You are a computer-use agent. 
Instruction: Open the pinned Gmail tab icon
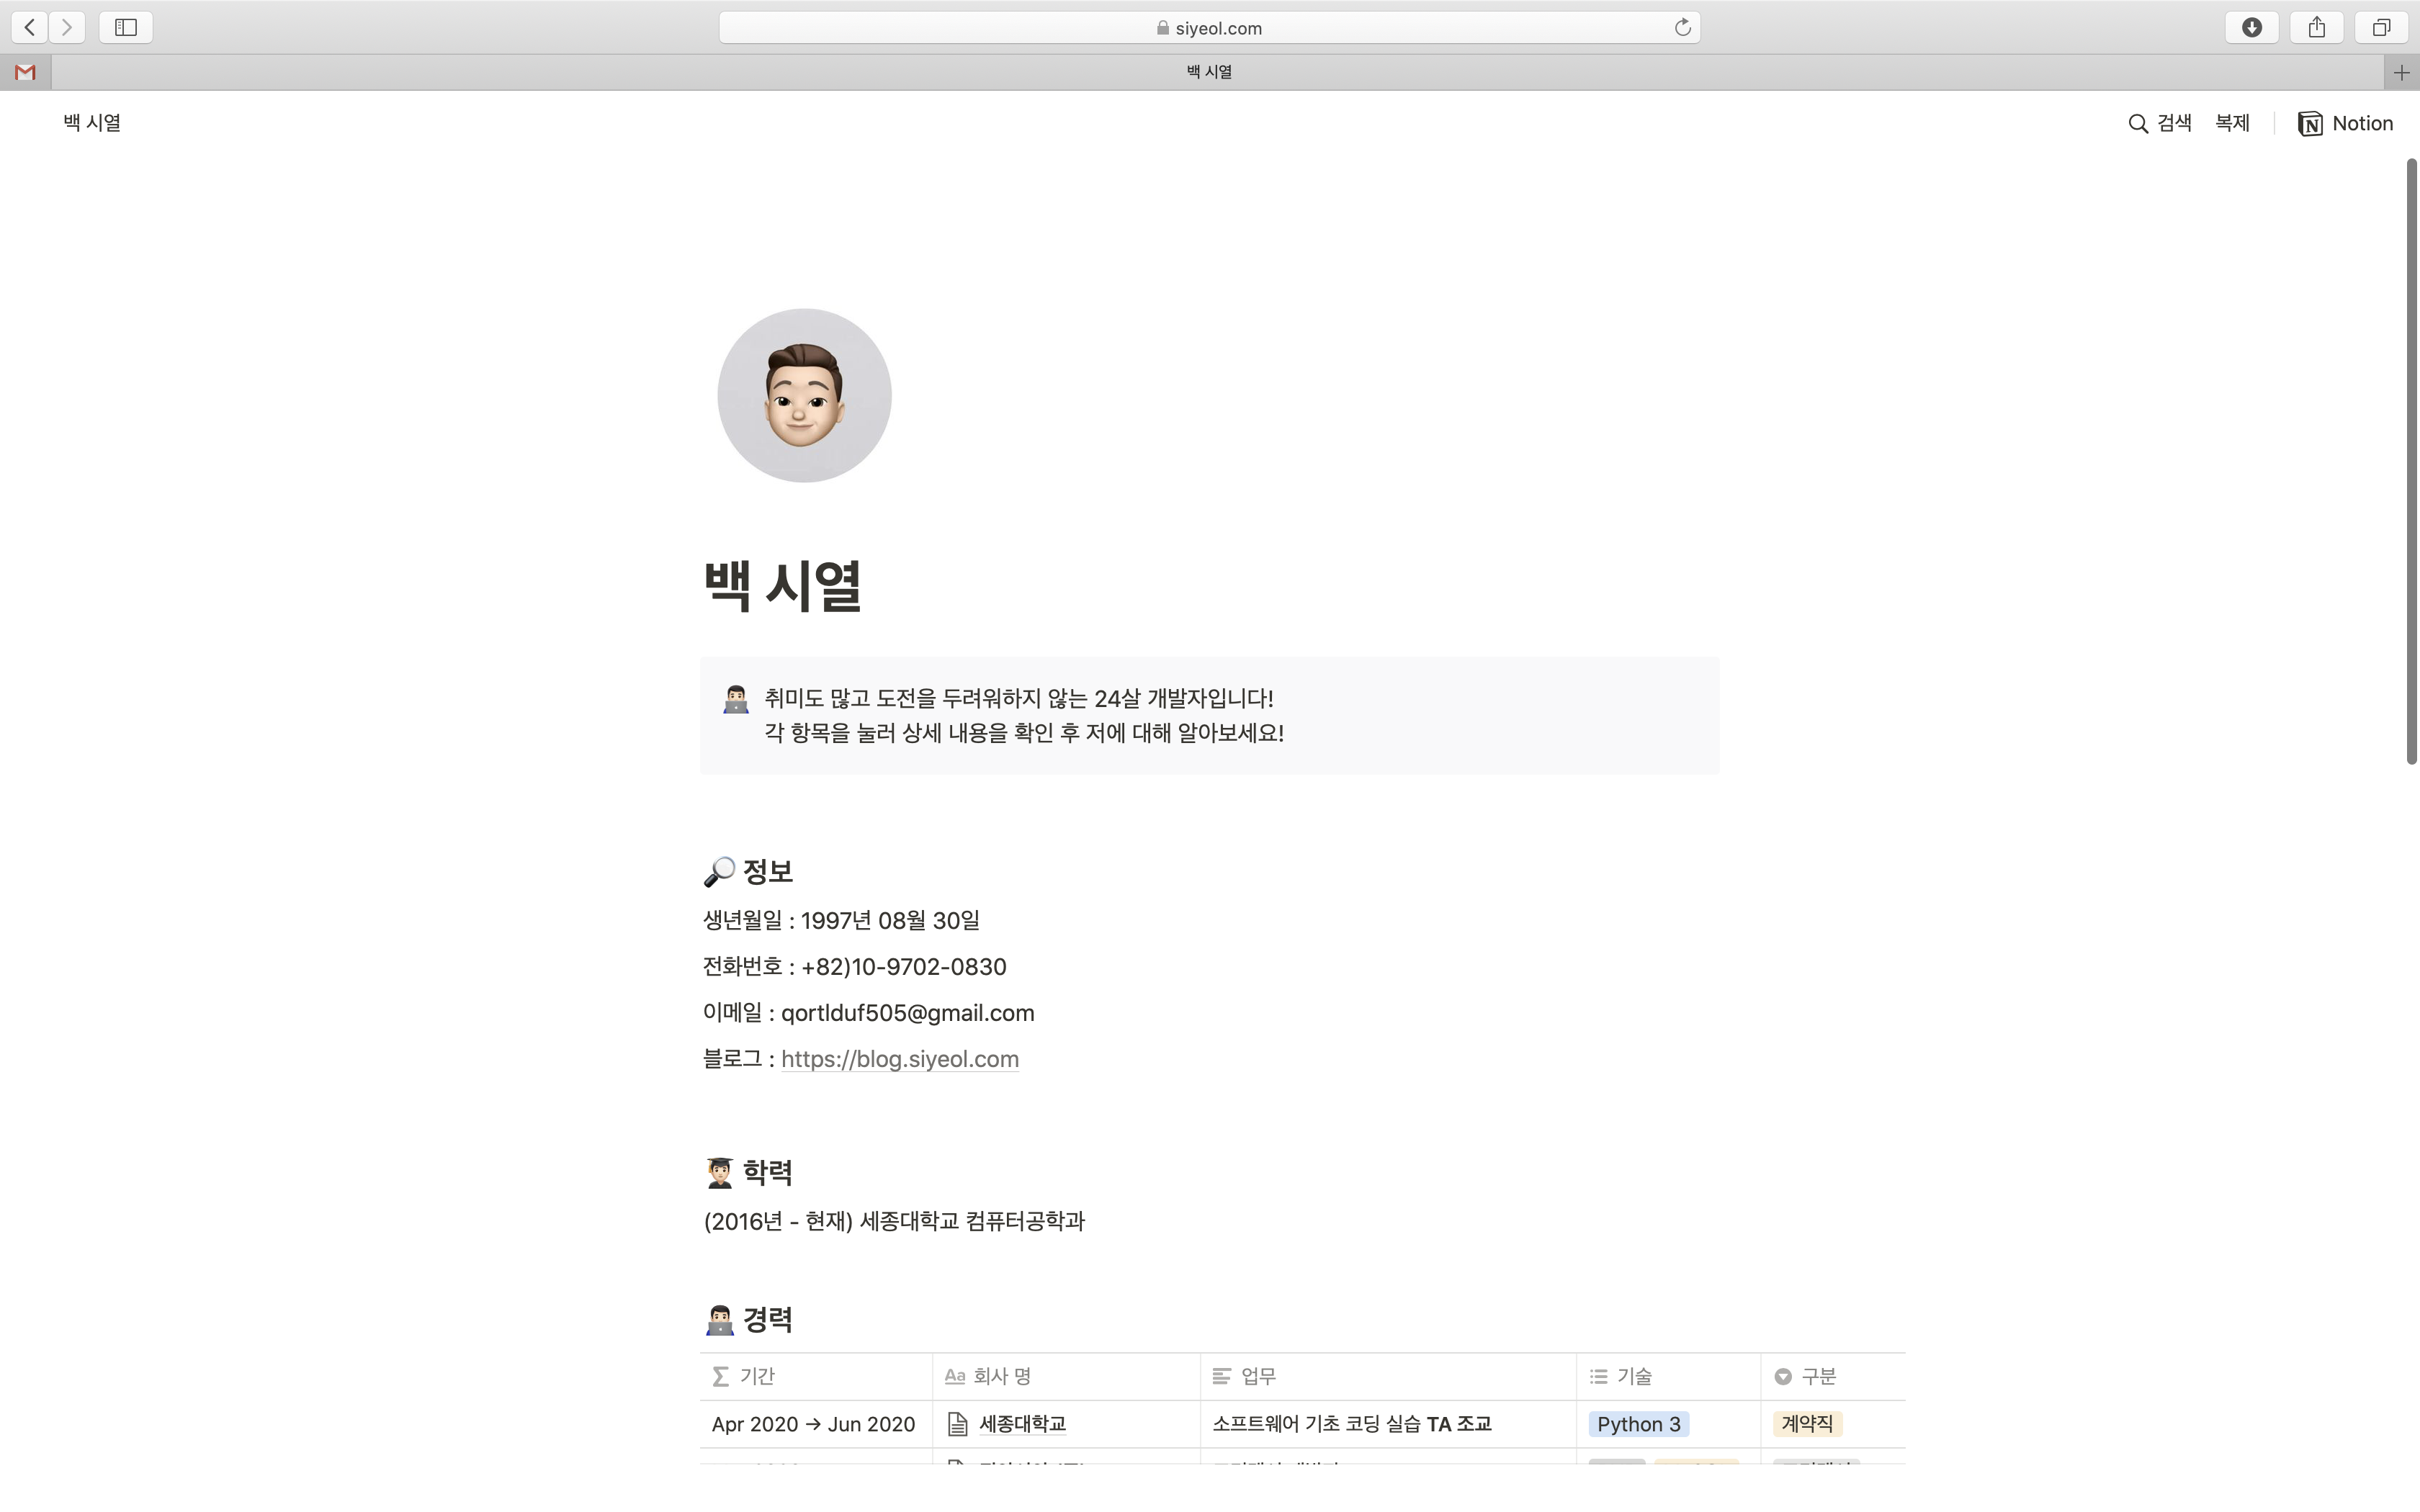pos(26,72)
